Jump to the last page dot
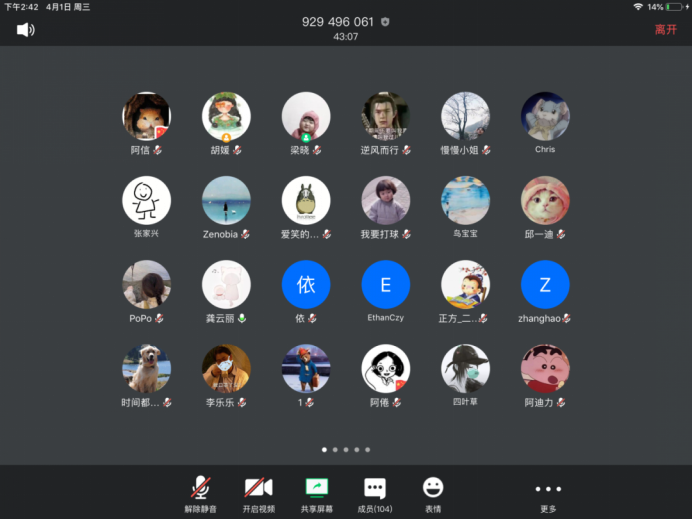The image size is (692, 519). 368,450
